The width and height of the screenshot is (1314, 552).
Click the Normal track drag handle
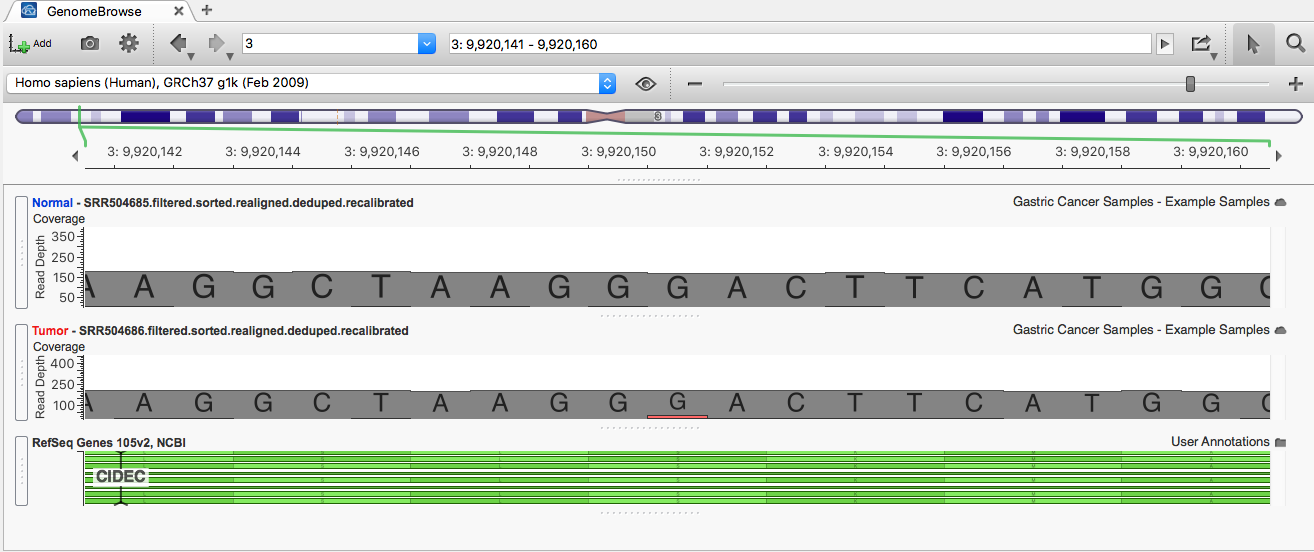[x=21, y=252]
